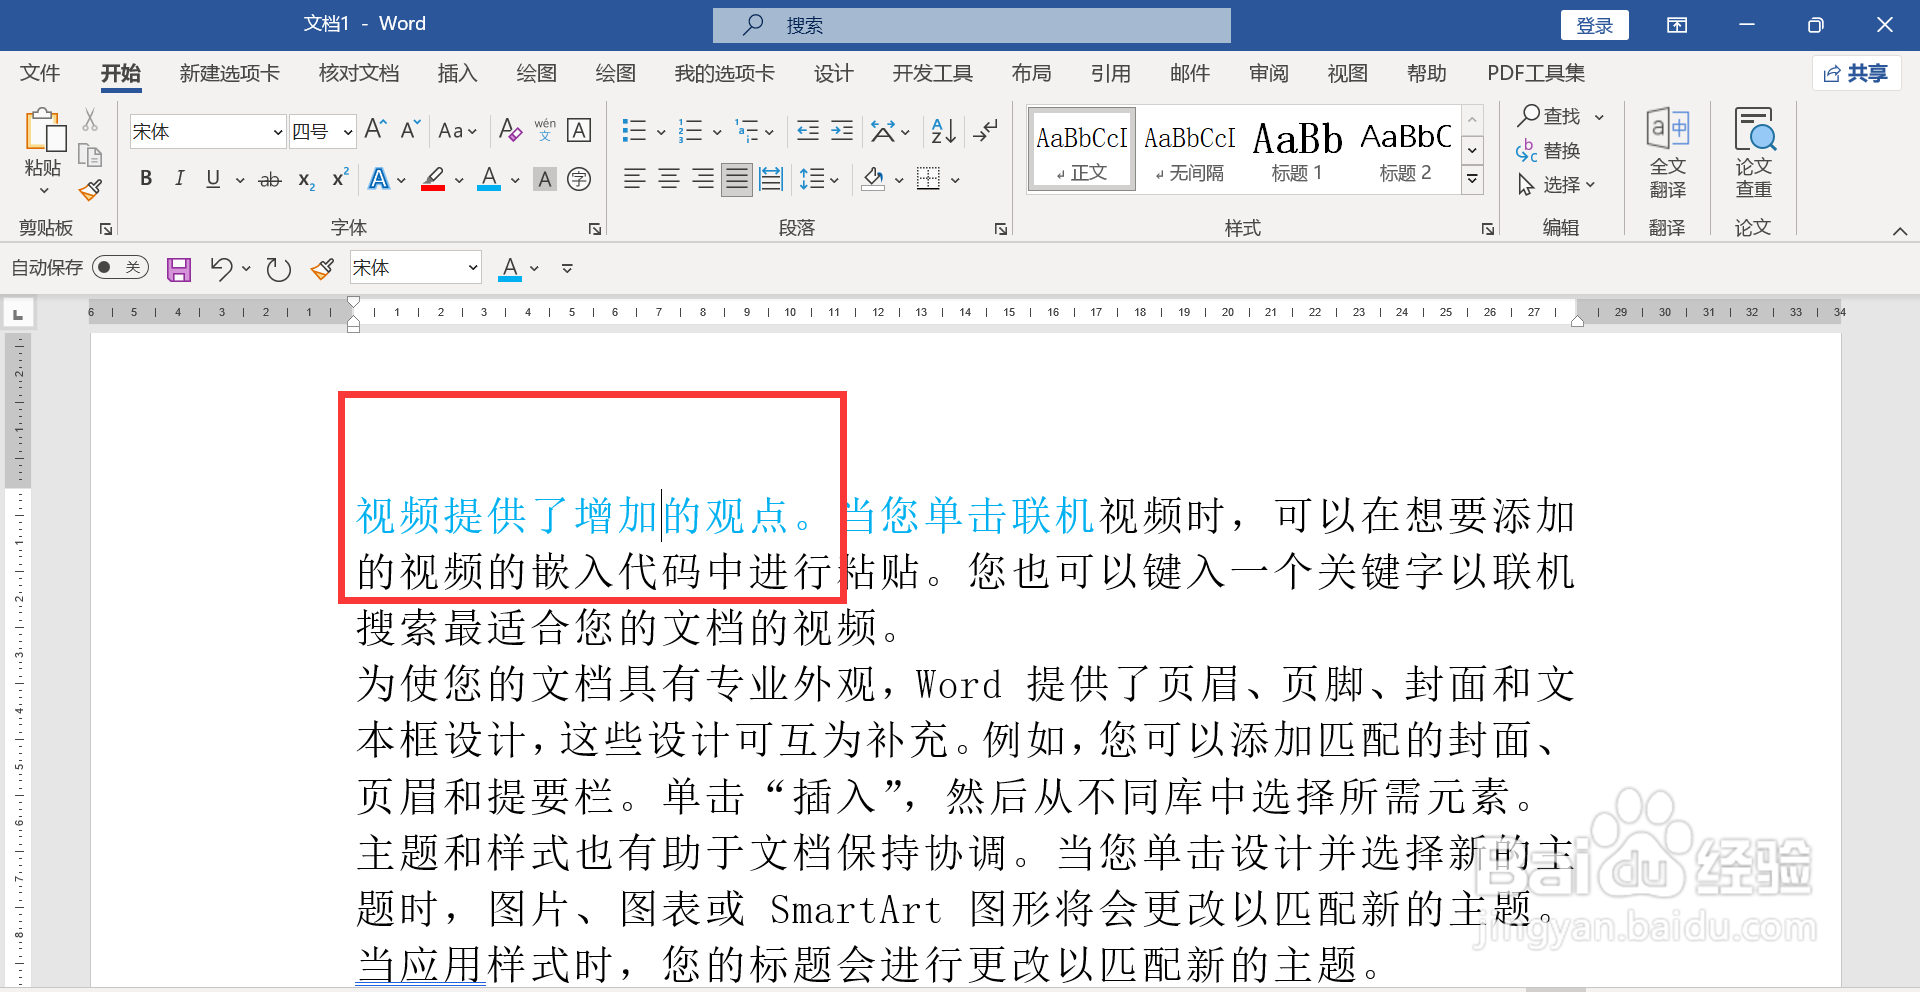Screen dimensions: 1920x992
Task: Open the font name dropdown
Action: pyautogui.click(x=277, y=131)
